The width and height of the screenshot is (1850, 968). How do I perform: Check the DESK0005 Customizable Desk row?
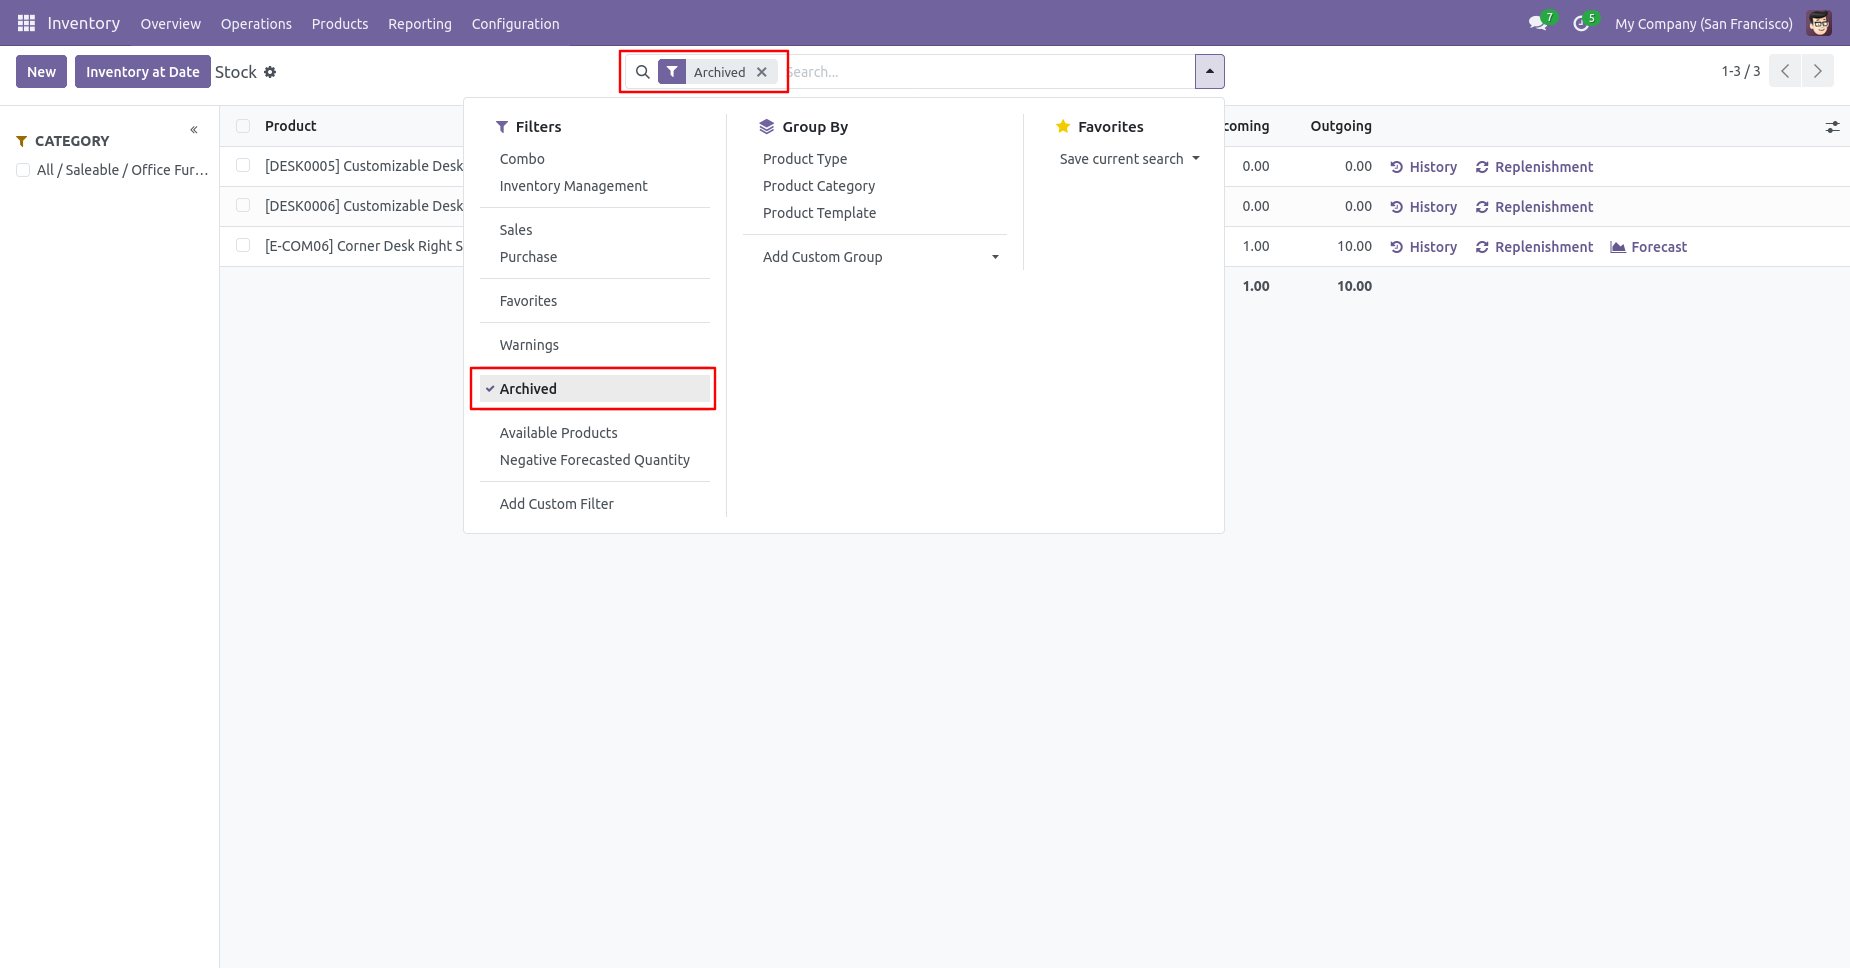pyautogui.click(x=243, y=166)
